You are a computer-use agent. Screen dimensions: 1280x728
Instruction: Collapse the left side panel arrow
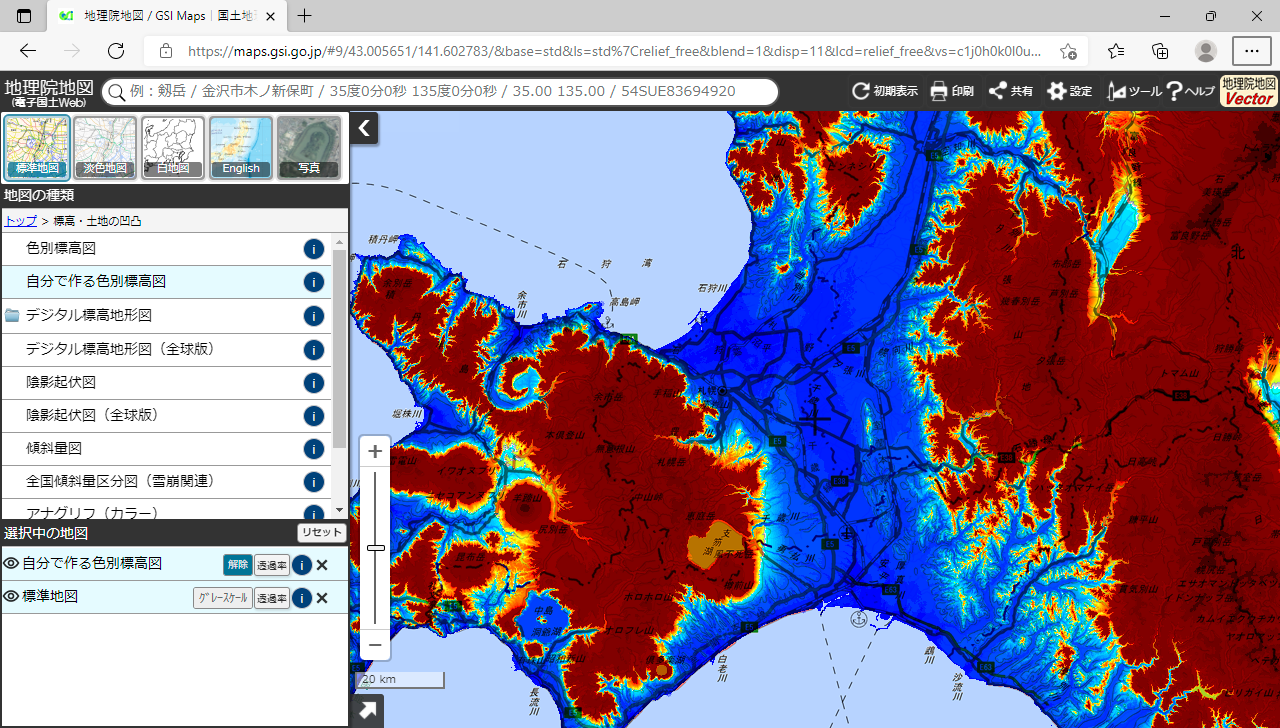(x=364, y=128)
